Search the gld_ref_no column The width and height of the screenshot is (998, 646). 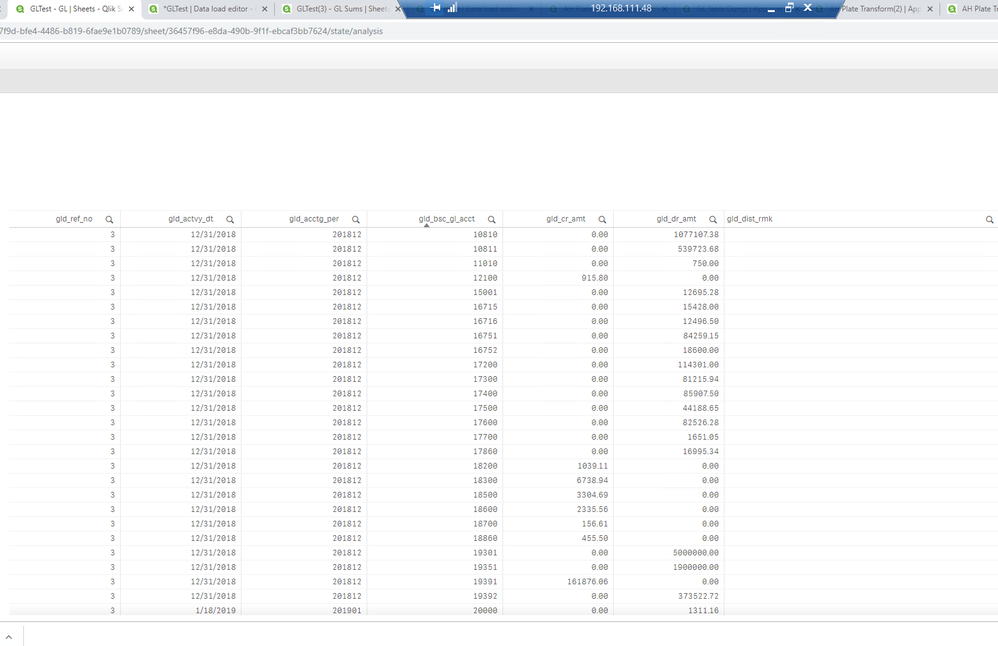109,220
